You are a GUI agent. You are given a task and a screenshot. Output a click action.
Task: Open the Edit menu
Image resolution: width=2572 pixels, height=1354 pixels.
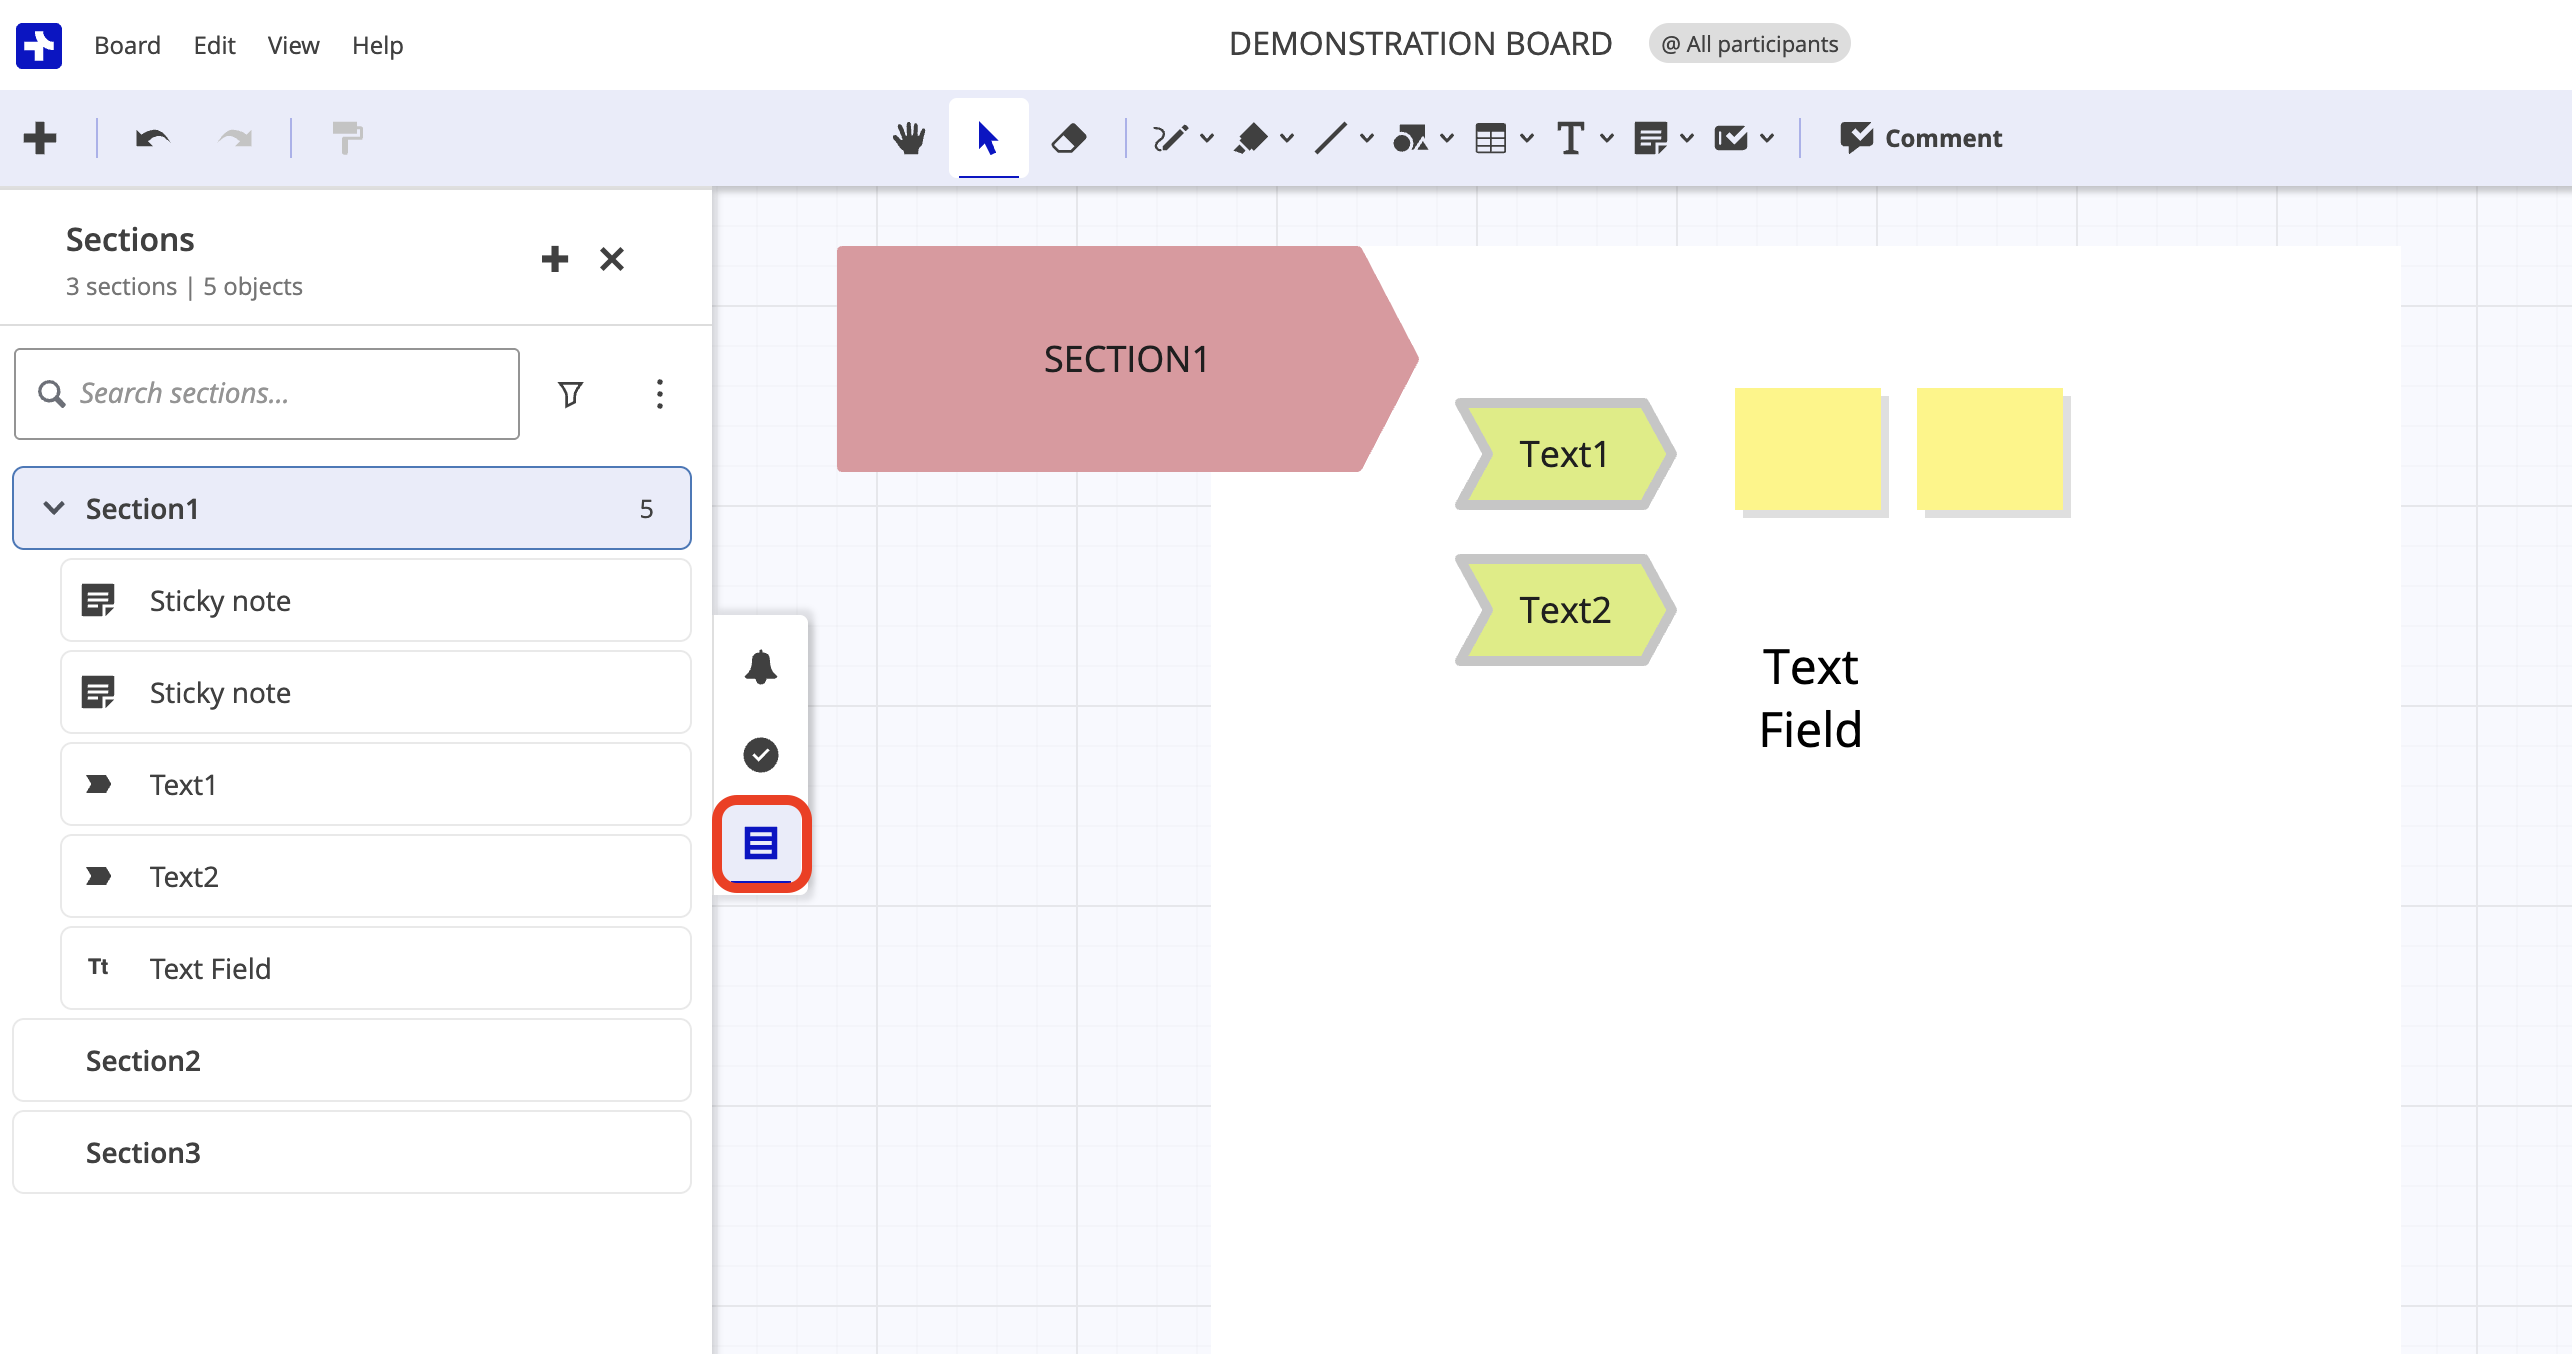[214, 45]
